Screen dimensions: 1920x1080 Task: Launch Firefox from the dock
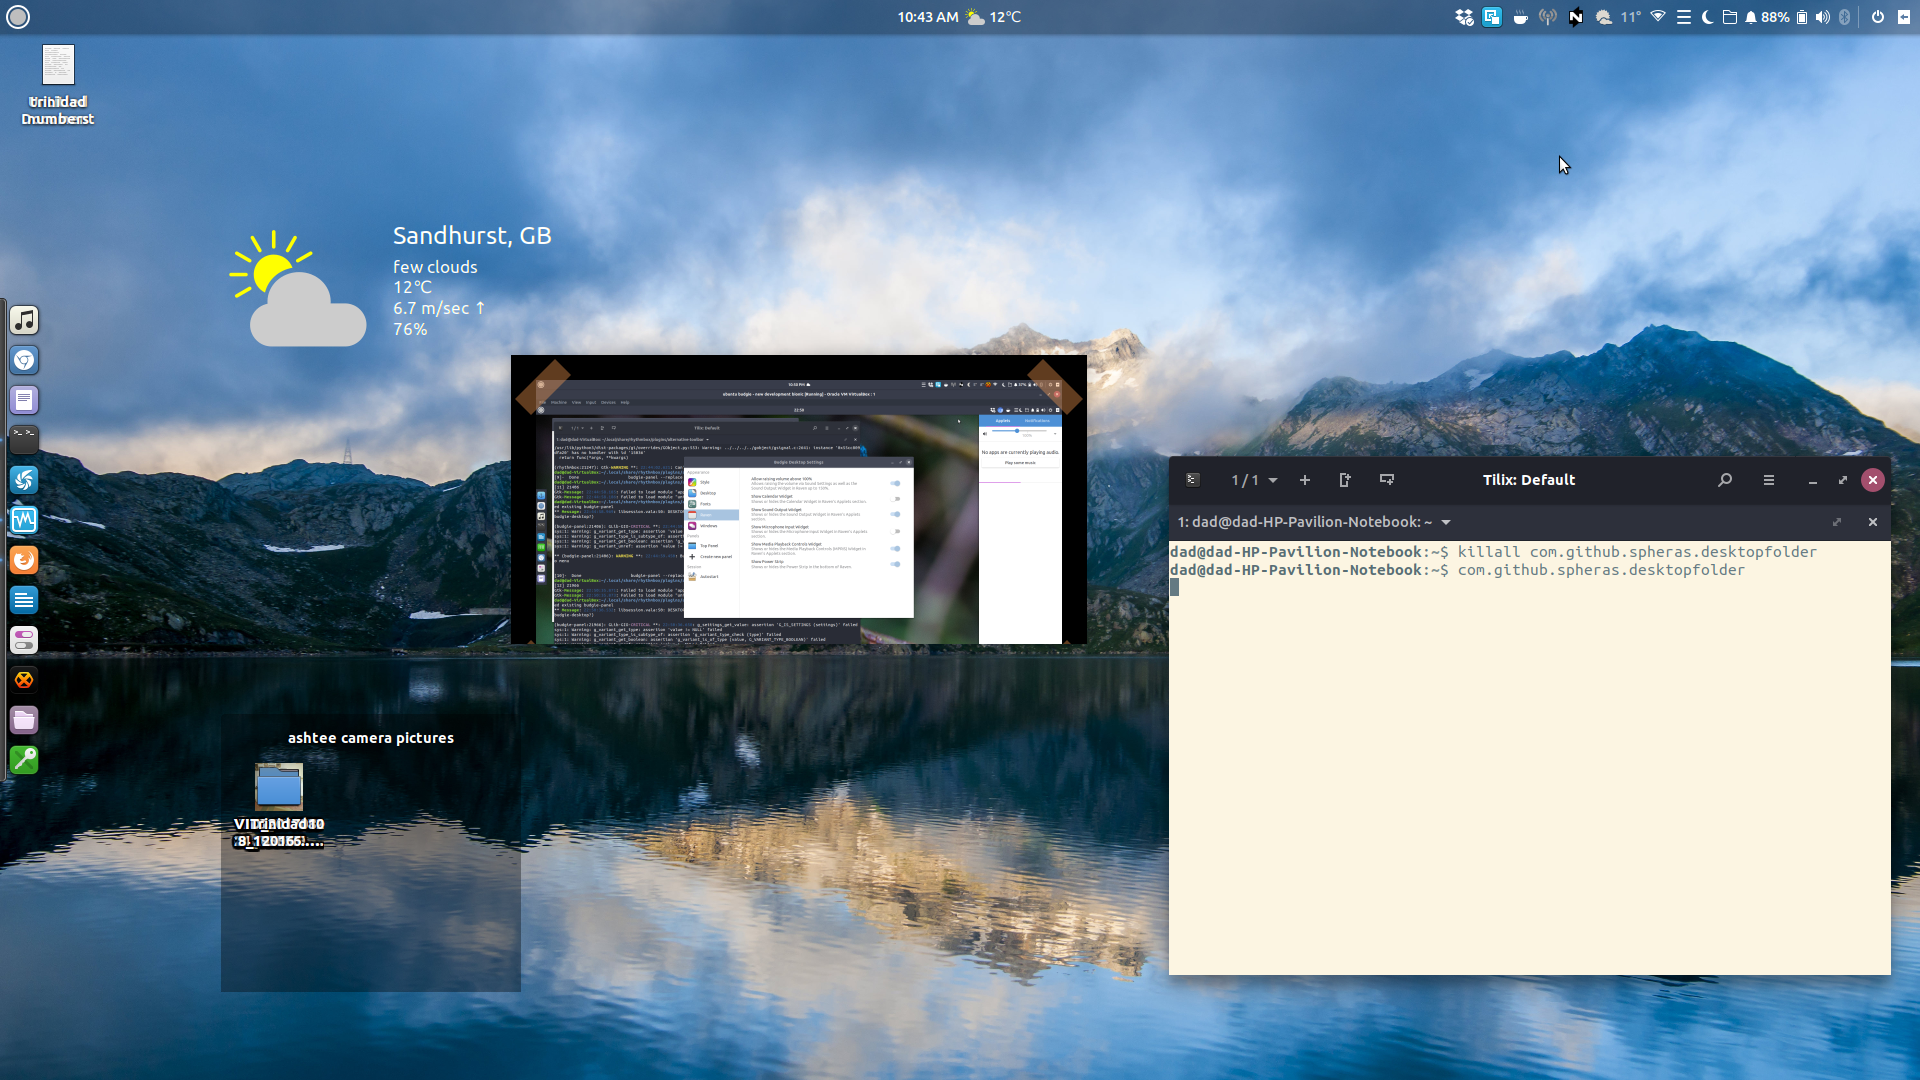[24, 560]
